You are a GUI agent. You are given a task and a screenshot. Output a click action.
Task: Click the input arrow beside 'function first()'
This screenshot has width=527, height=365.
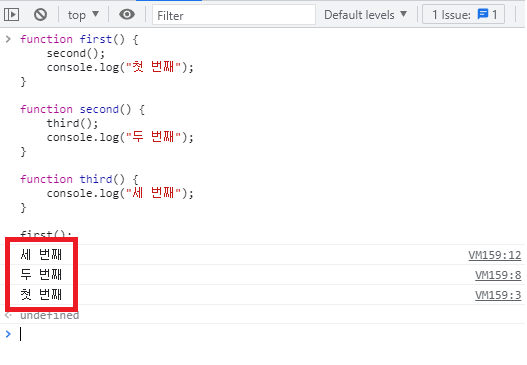8,39
